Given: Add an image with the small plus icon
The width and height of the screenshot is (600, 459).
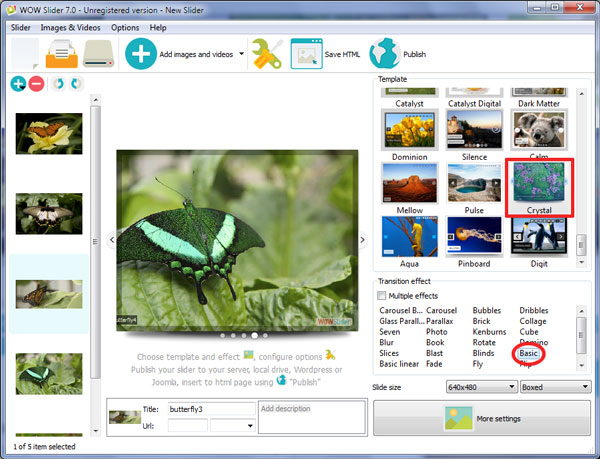Looking at the screenshot, I should (x=18, y=84).
